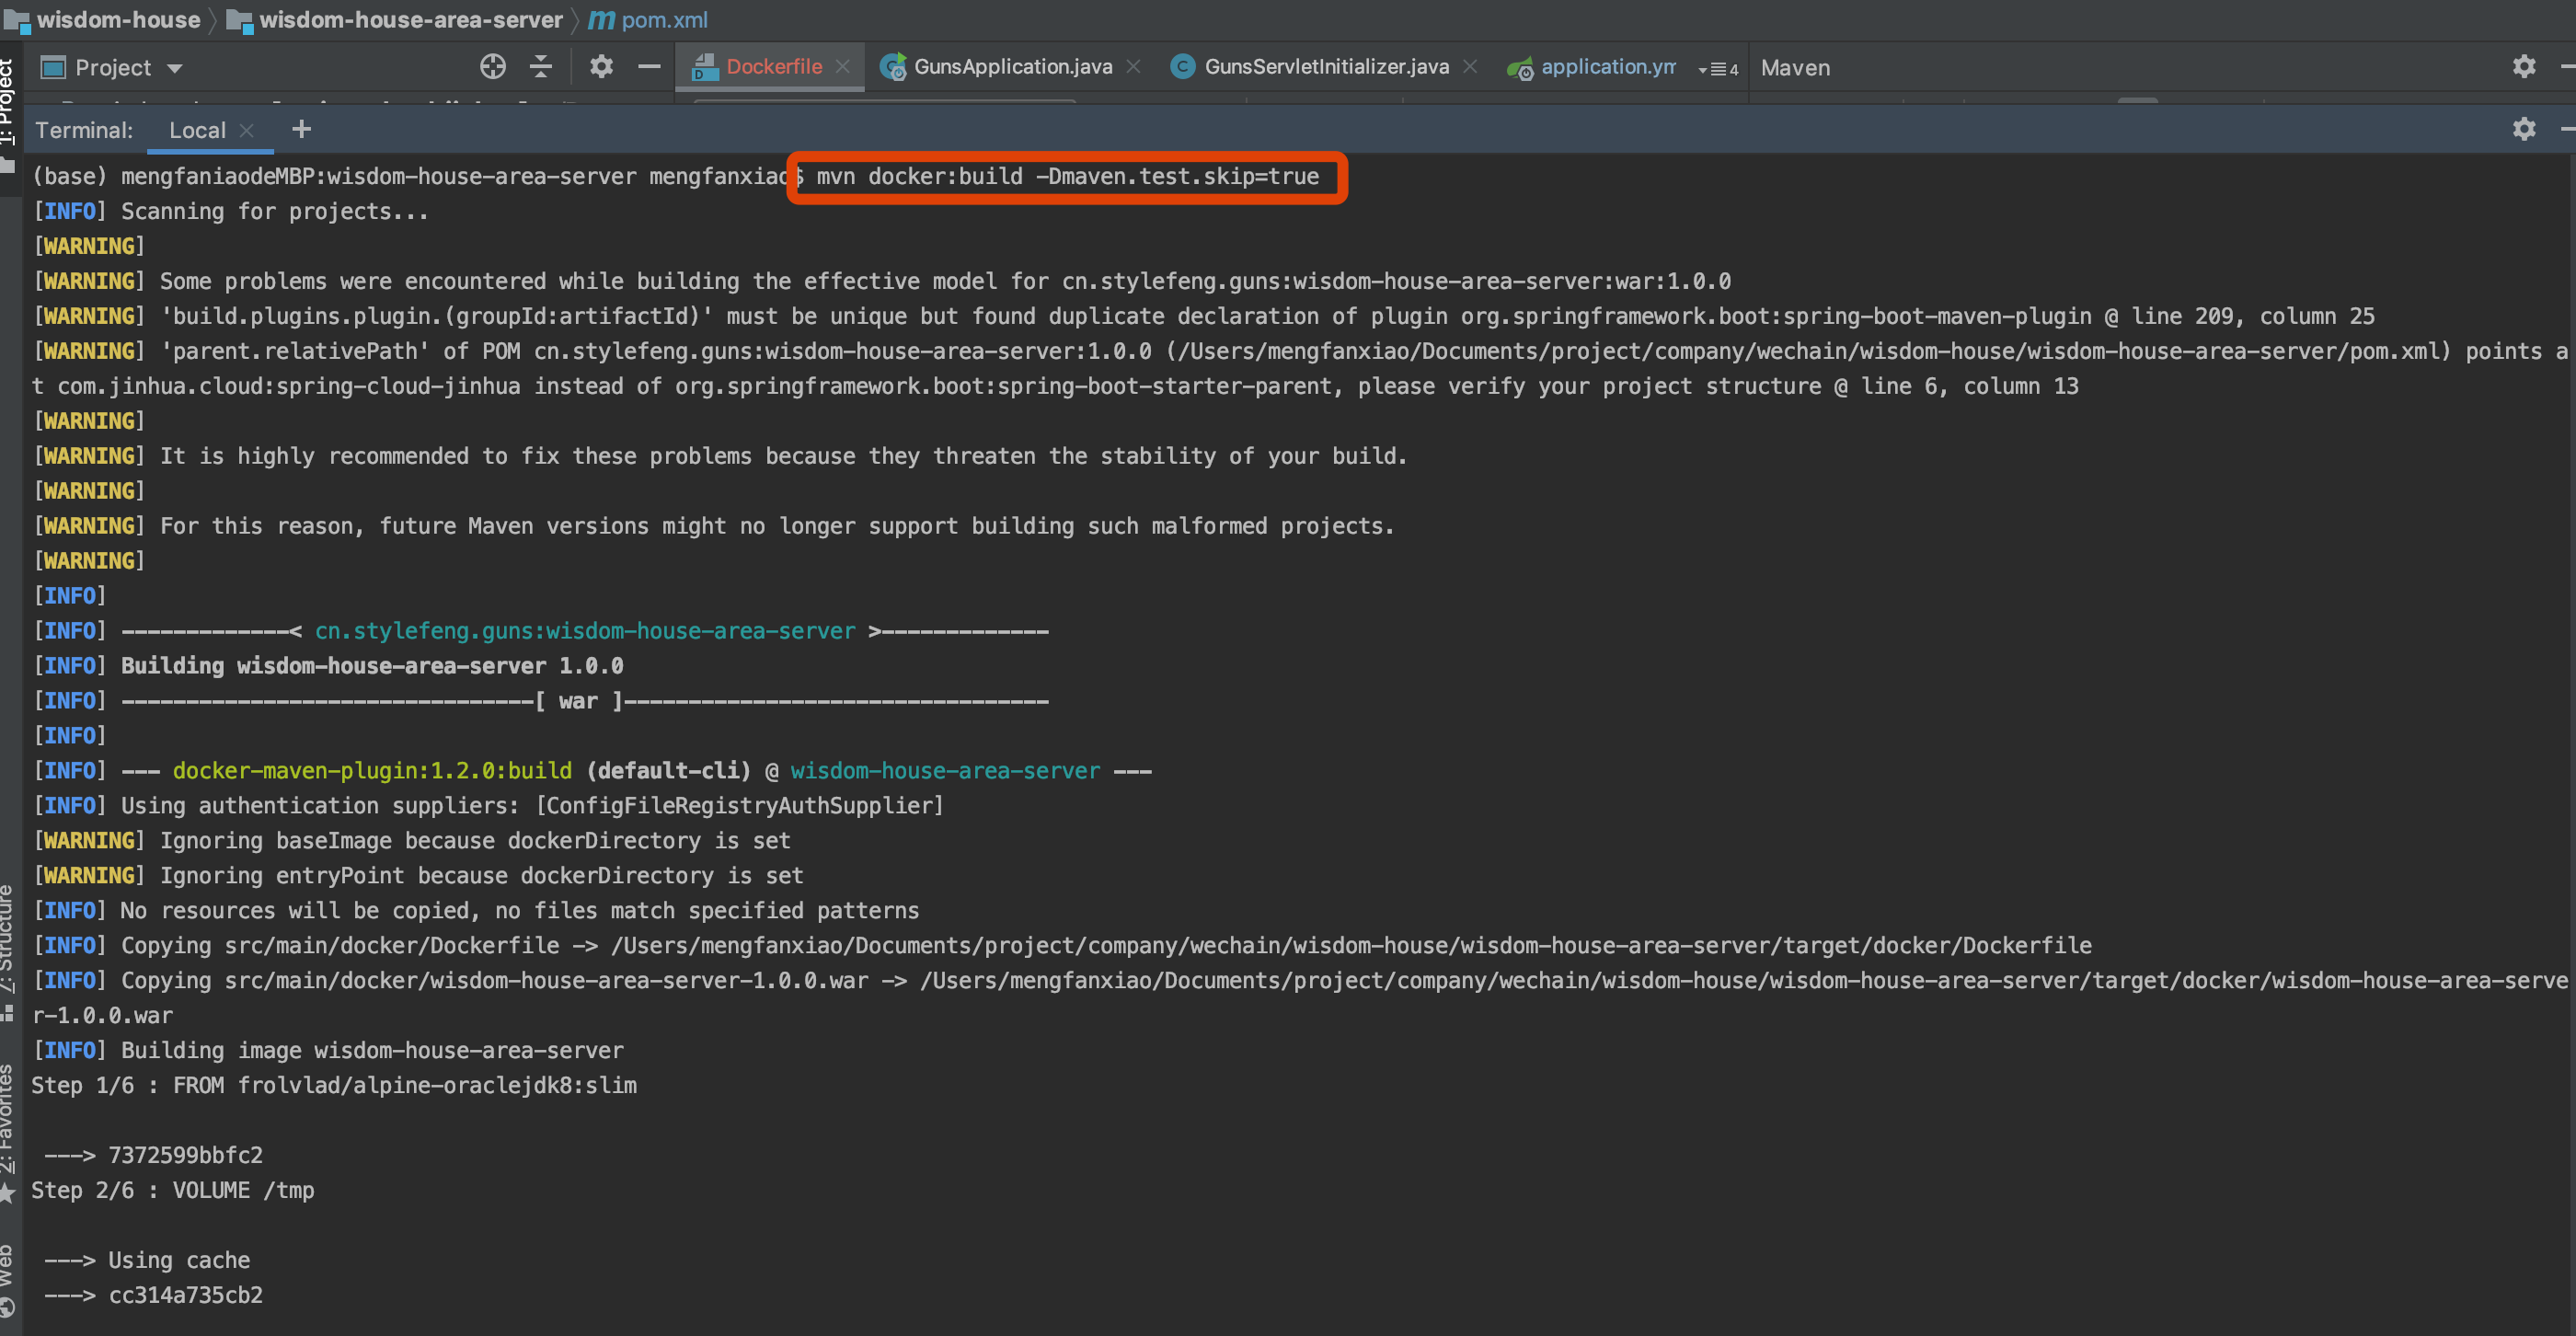This screenshot has height=1336, width=2576.
Task: Click the Maven tool window title
Action: (1795, 68)
